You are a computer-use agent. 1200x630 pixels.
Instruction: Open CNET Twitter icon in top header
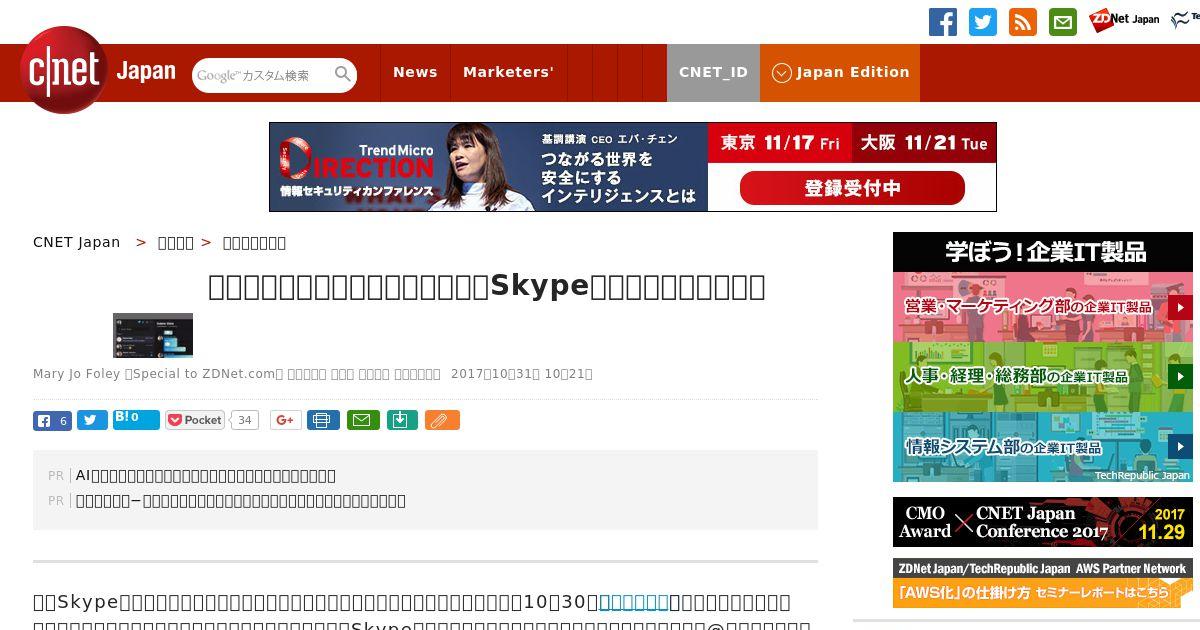983,22
